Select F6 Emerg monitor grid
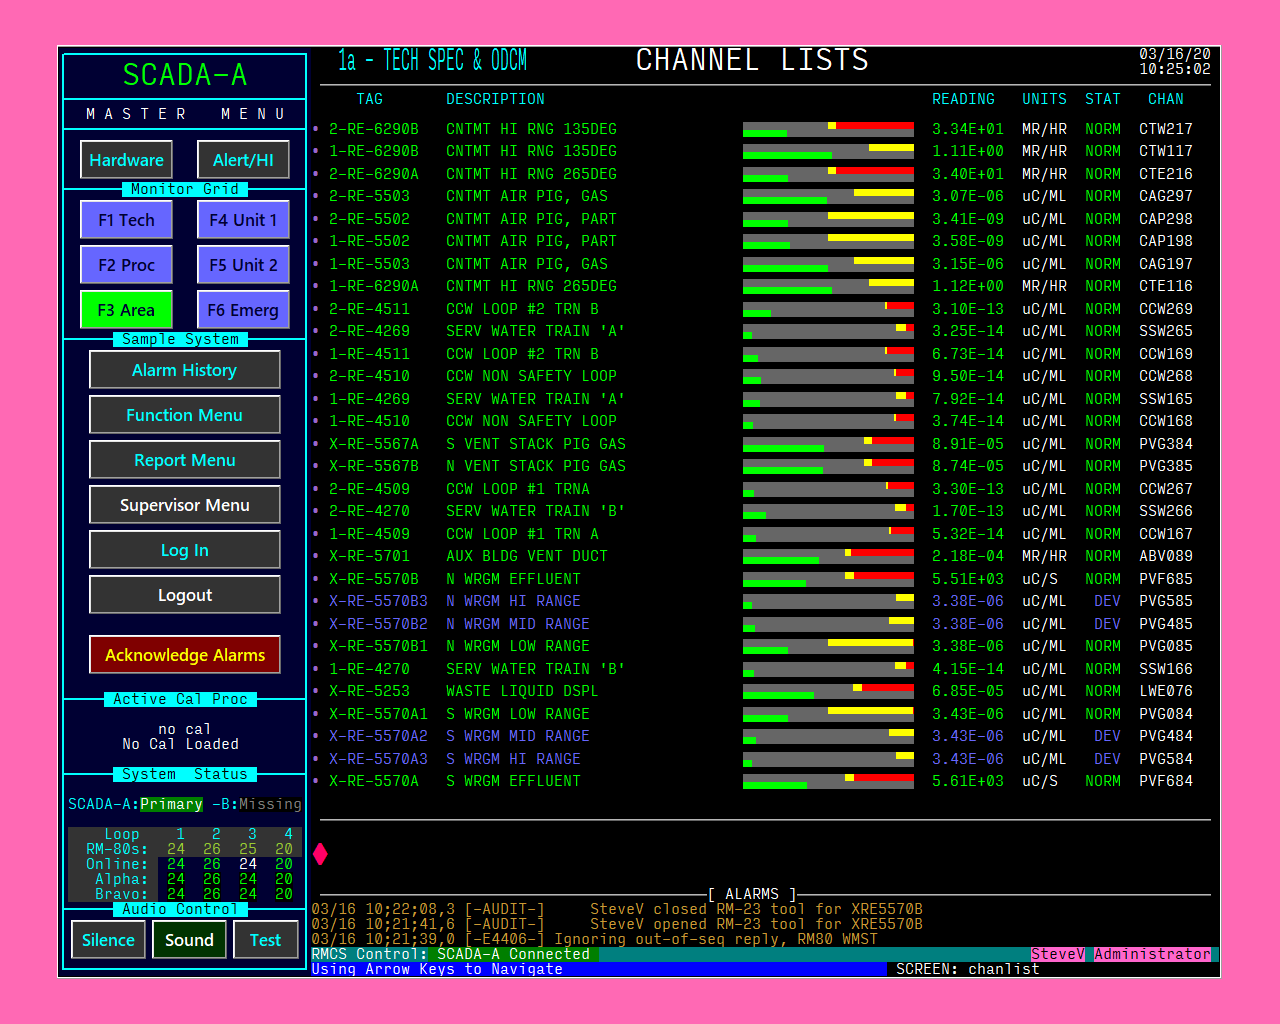This screenshot has height=1024, width=1280. click(x=243, y=310)
